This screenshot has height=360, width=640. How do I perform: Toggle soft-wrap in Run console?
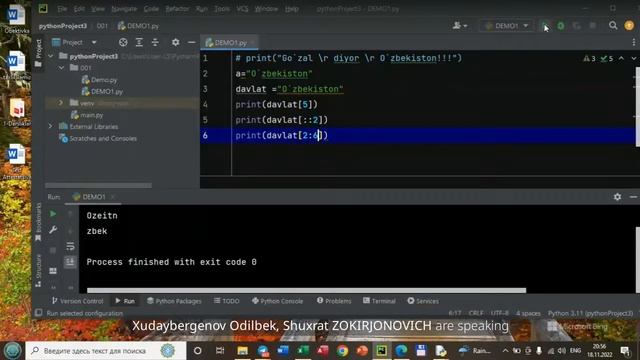pyautogui.click(x=70, y=246)
